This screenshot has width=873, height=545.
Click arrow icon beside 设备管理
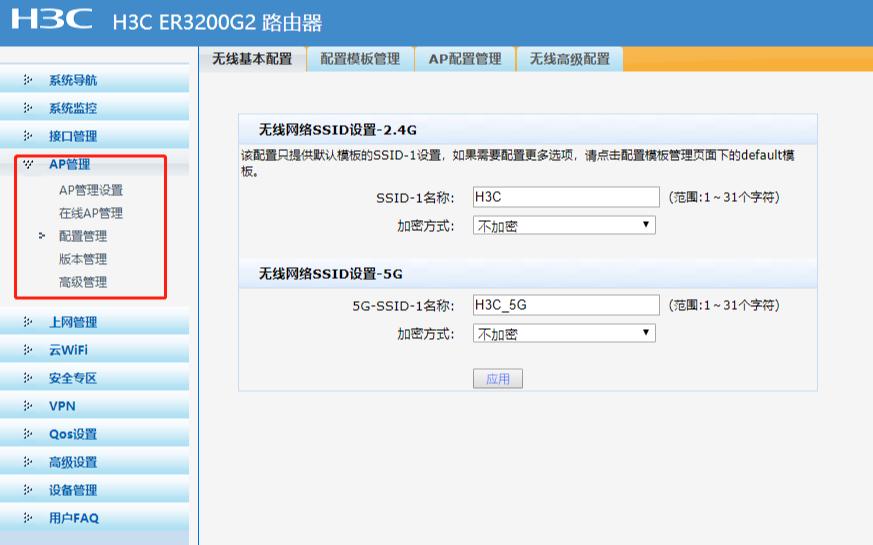coord(28,490)
